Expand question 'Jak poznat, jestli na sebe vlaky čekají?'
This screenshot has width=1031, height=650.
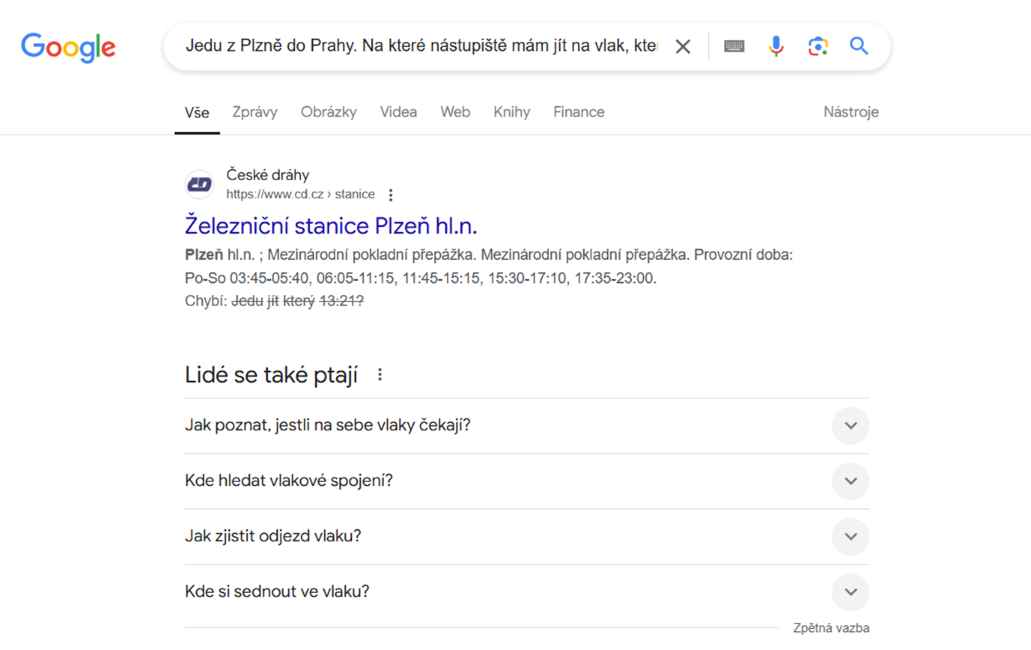click(x=850, y=426)
